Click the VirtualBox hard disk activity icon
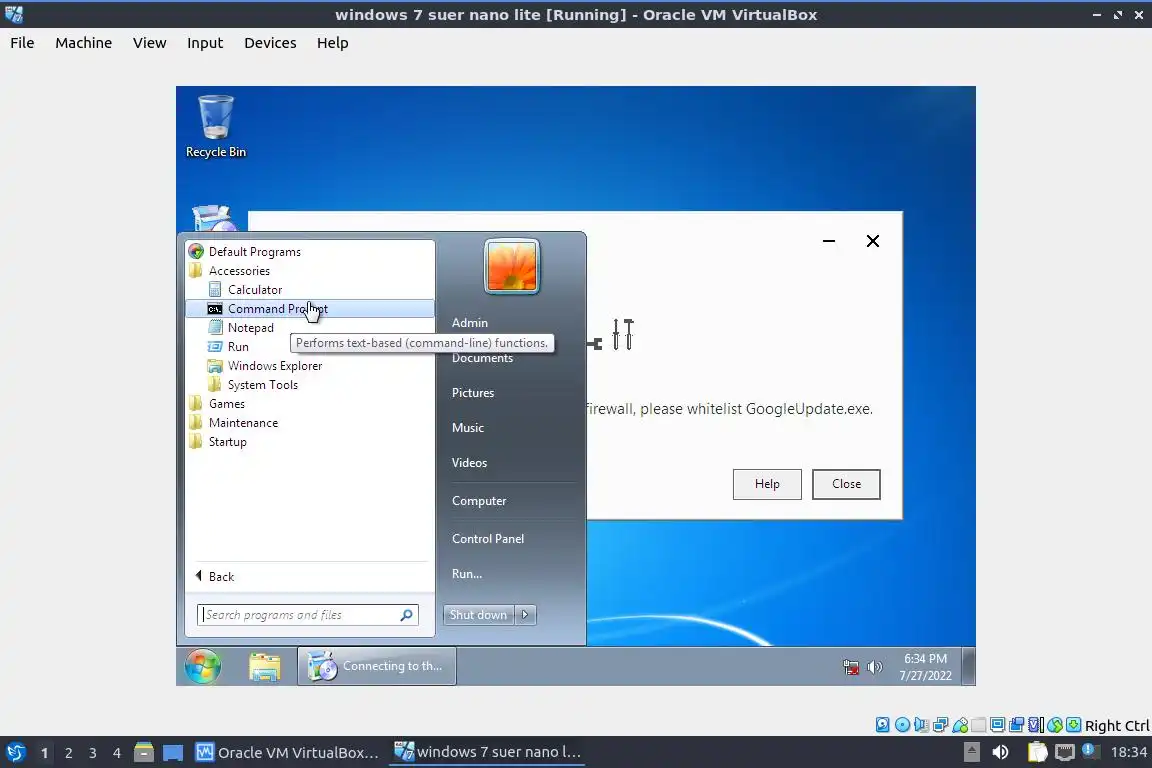This screenshot has height=768, width=1152. [882, 725]
